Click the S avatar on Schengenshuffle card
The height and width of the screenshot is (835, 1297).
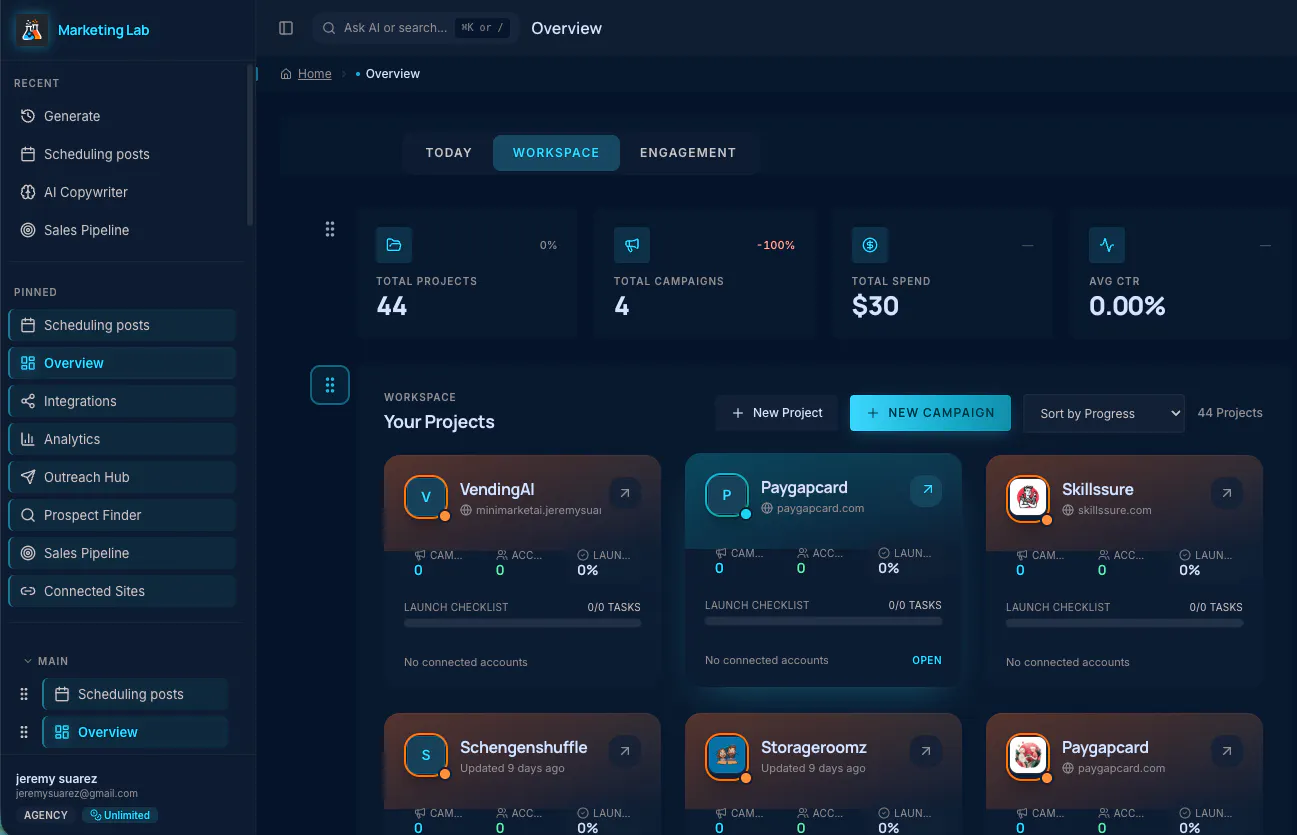point(426,755)
